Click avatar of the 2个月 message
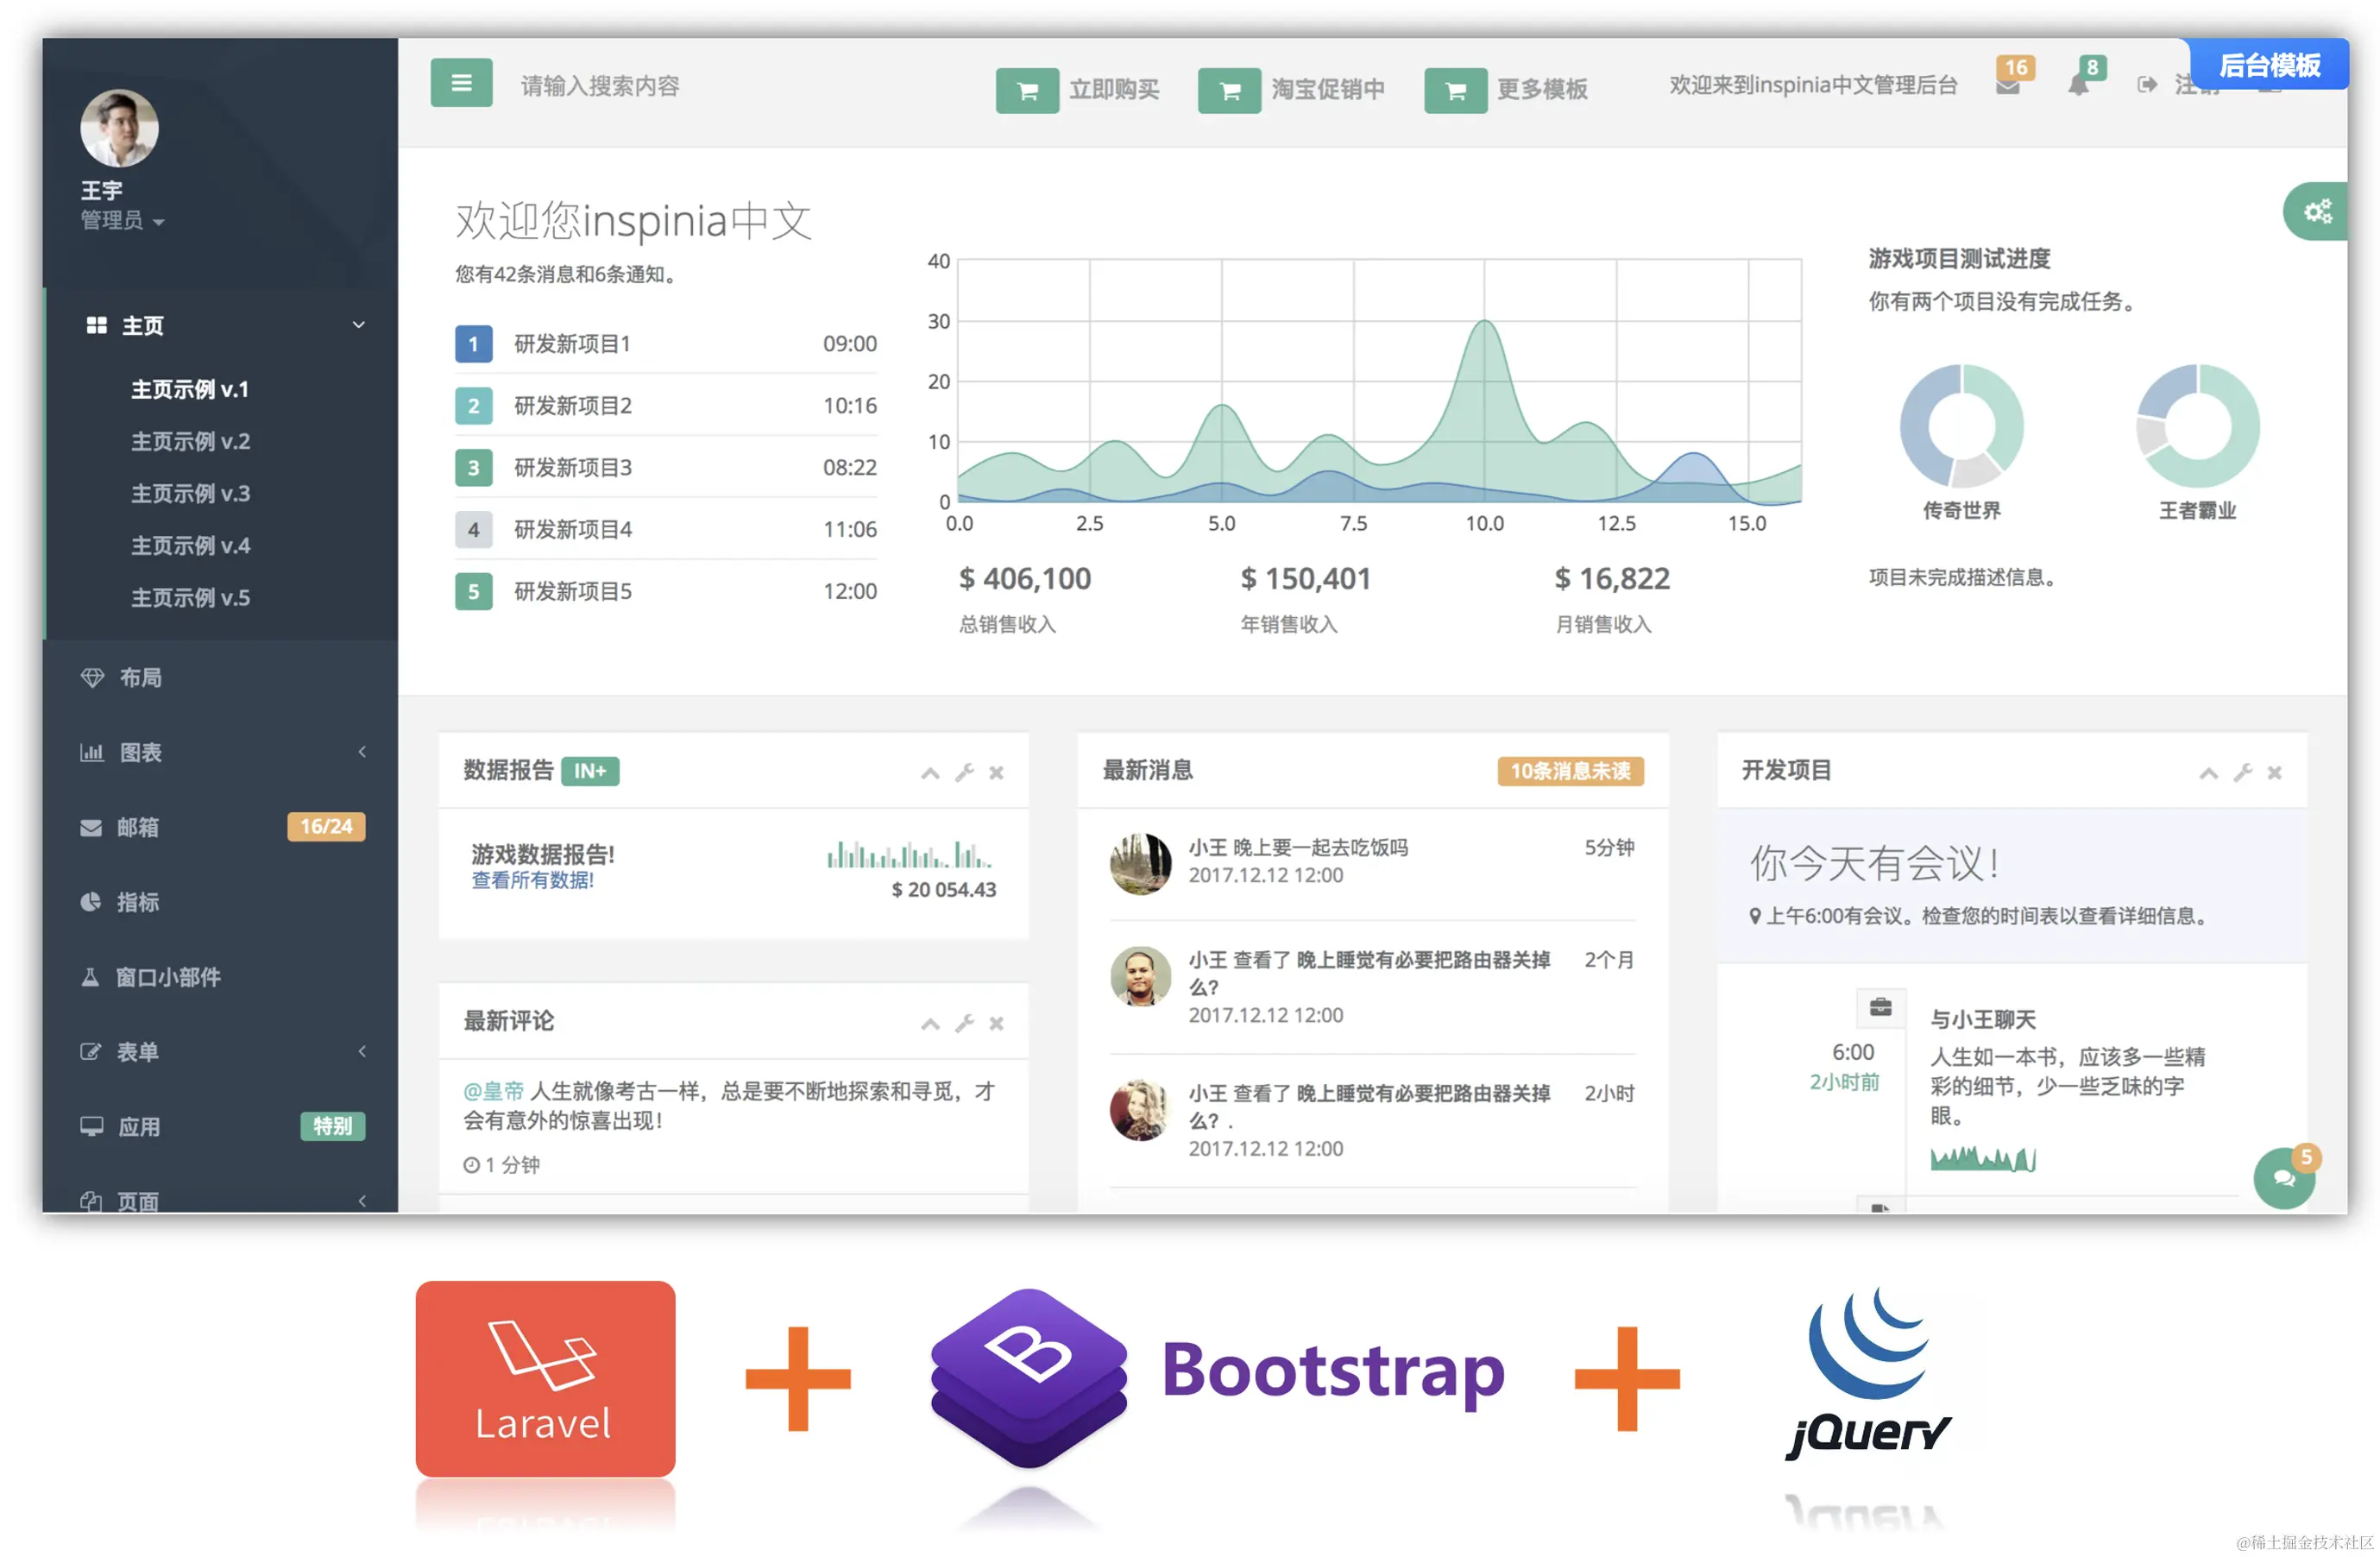2380x1557 pixels. [1140, 976]
